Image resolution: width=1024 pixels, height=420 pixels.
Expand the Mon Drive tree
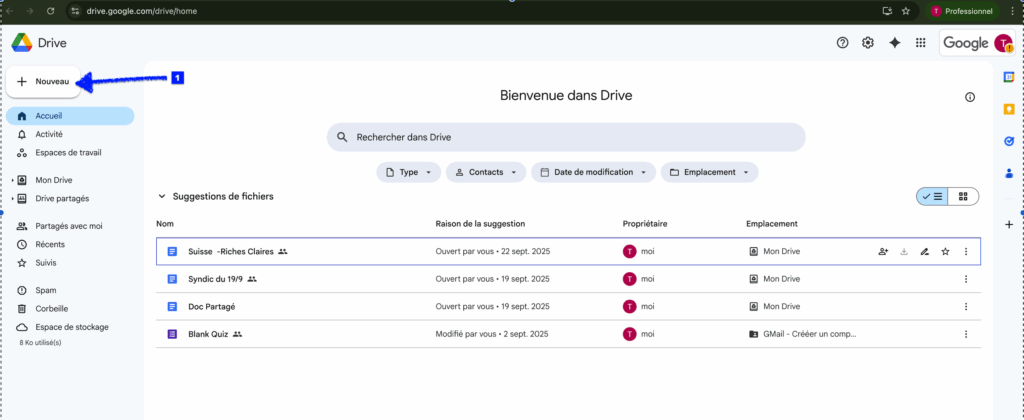pos(12,180)
